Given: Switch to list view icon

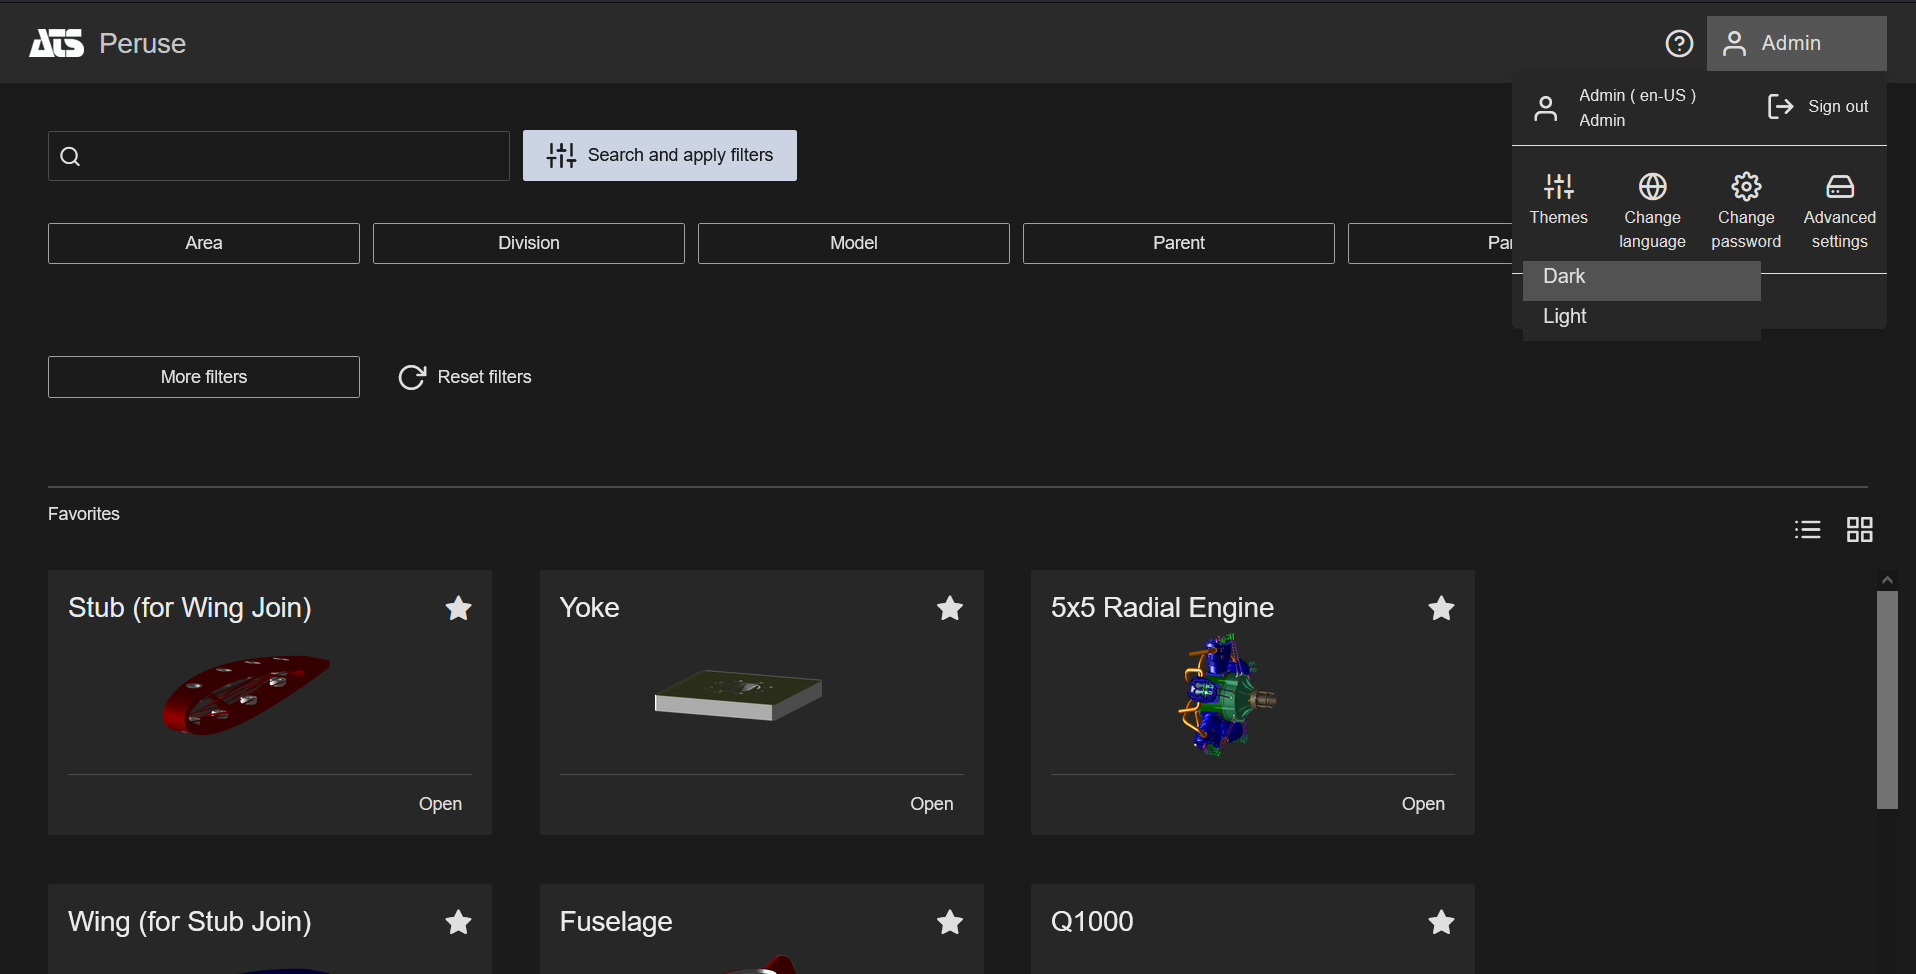Looking at the screenshot, I should pyautogui.click(x=1807, y=529).
